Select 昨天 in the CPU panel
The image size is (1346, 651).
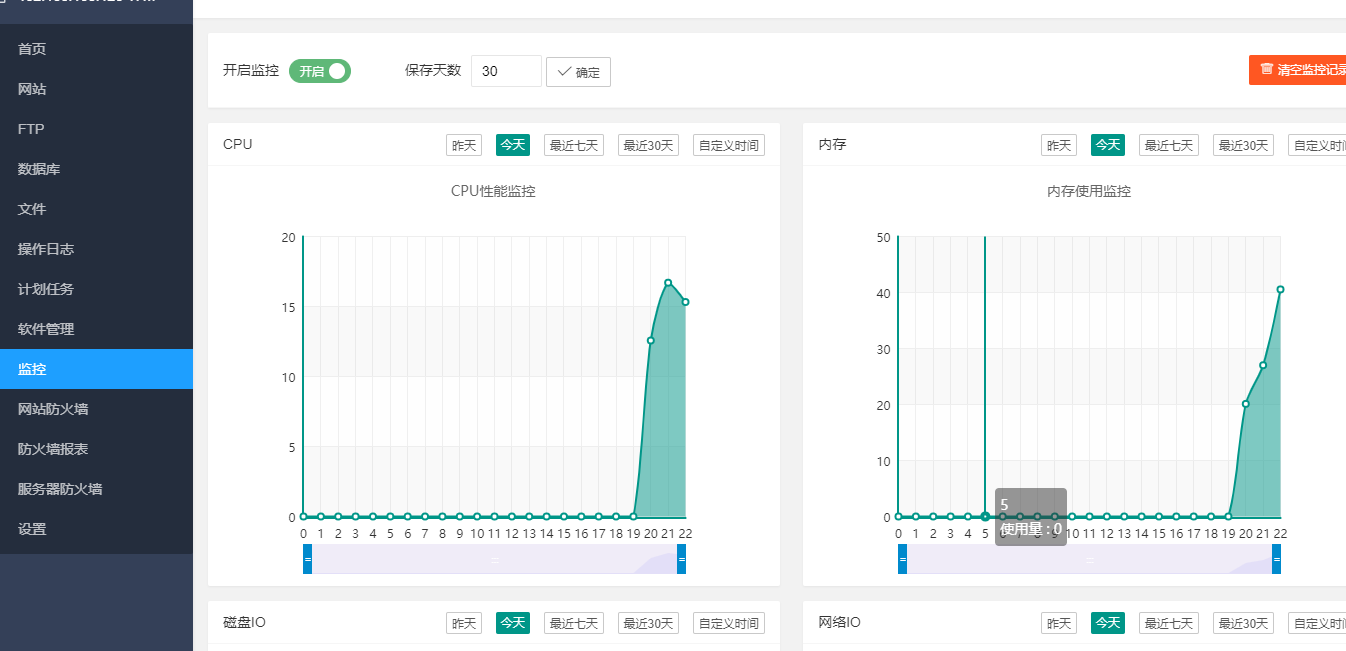(464, 145)
